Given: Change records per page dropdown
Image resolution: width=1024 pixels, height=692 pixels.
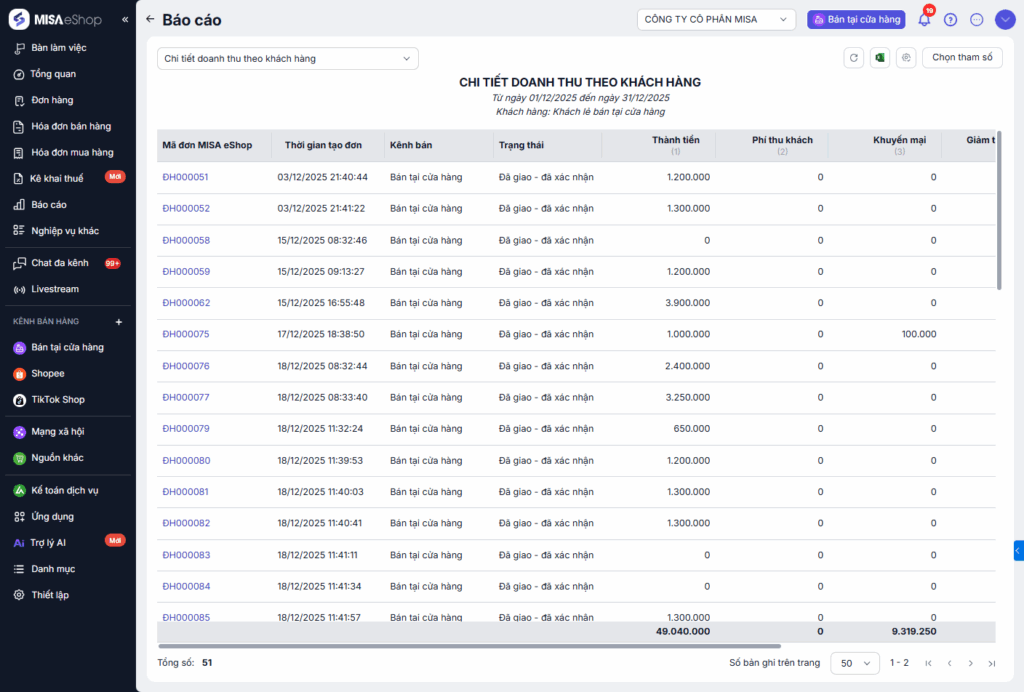Looking at the screenshot, I should click(x=854, y=663).
